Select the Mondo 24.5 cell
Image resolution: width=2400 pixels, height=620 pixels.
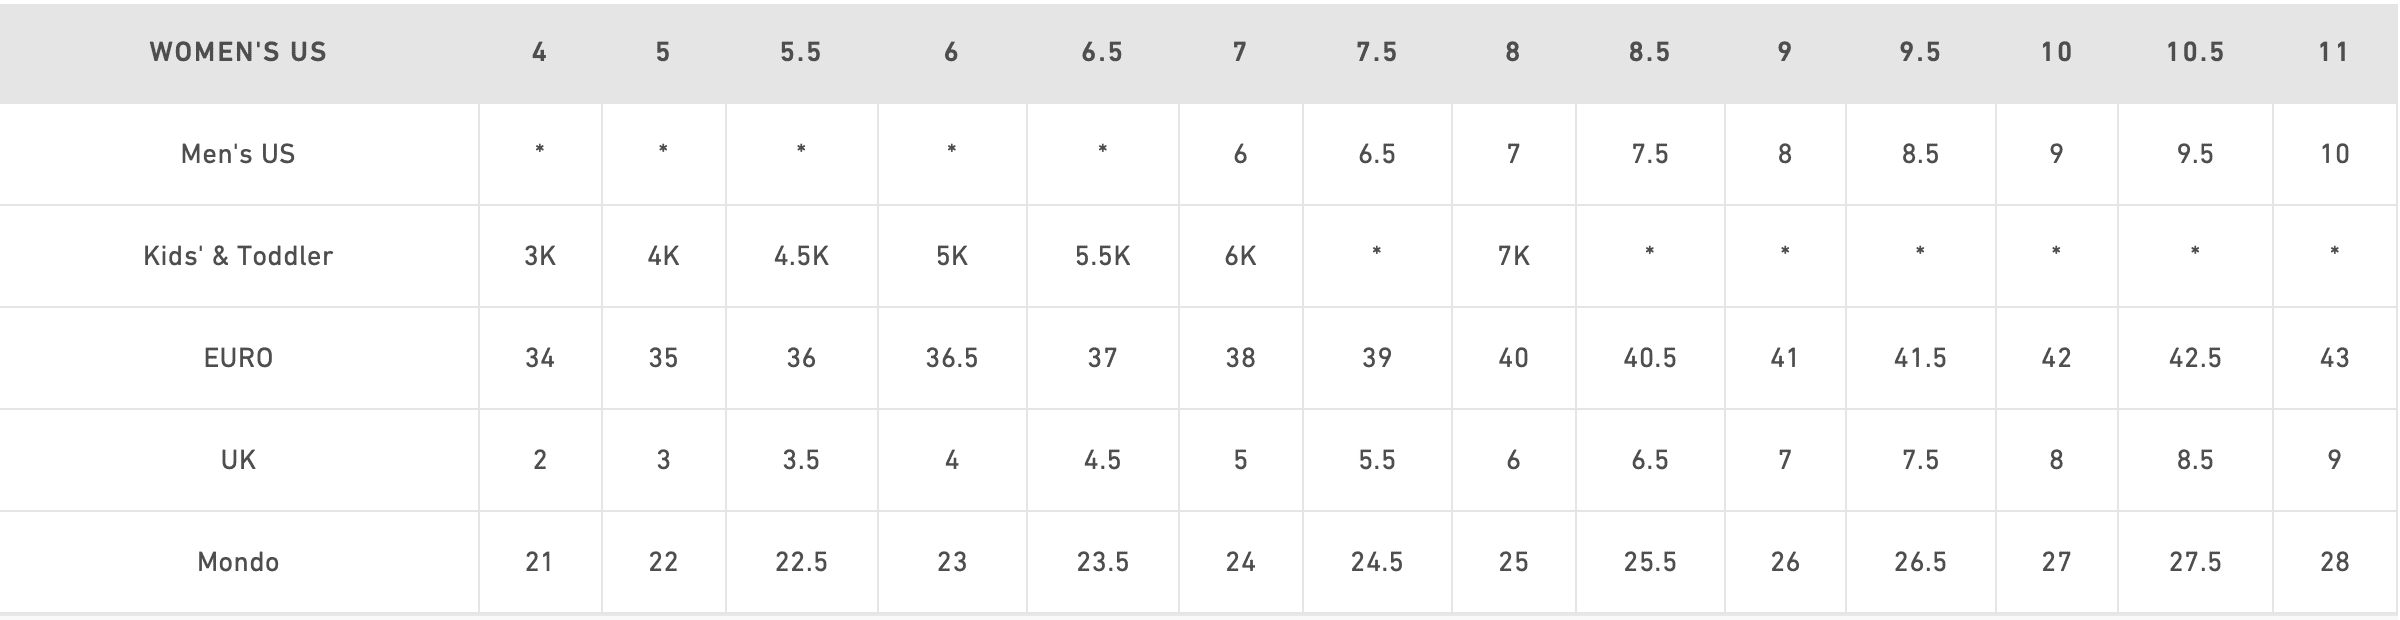coord(1377,562)
